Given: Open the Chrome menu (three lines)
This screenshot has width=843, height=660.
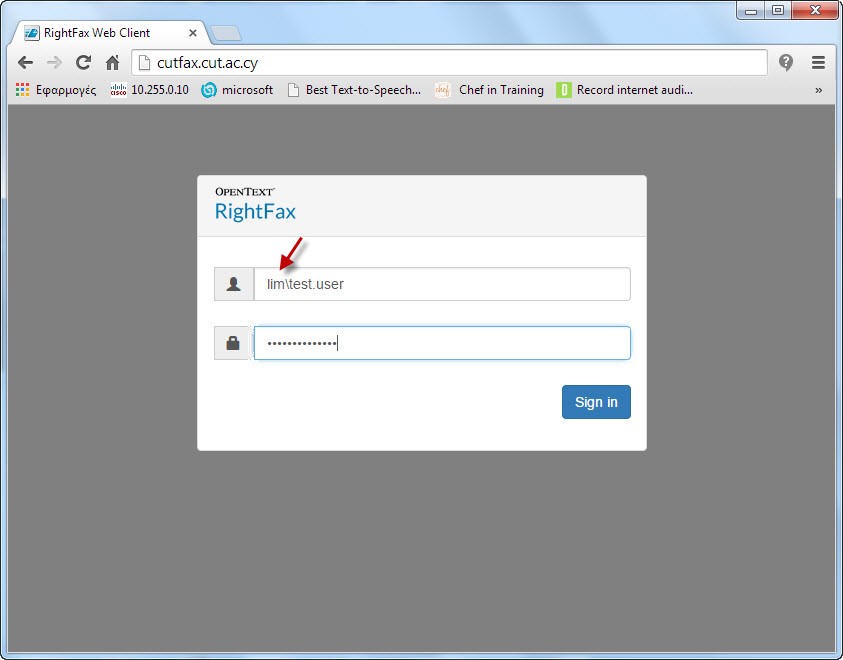Looking at the screenshot, I should click(x=818, y=63).
